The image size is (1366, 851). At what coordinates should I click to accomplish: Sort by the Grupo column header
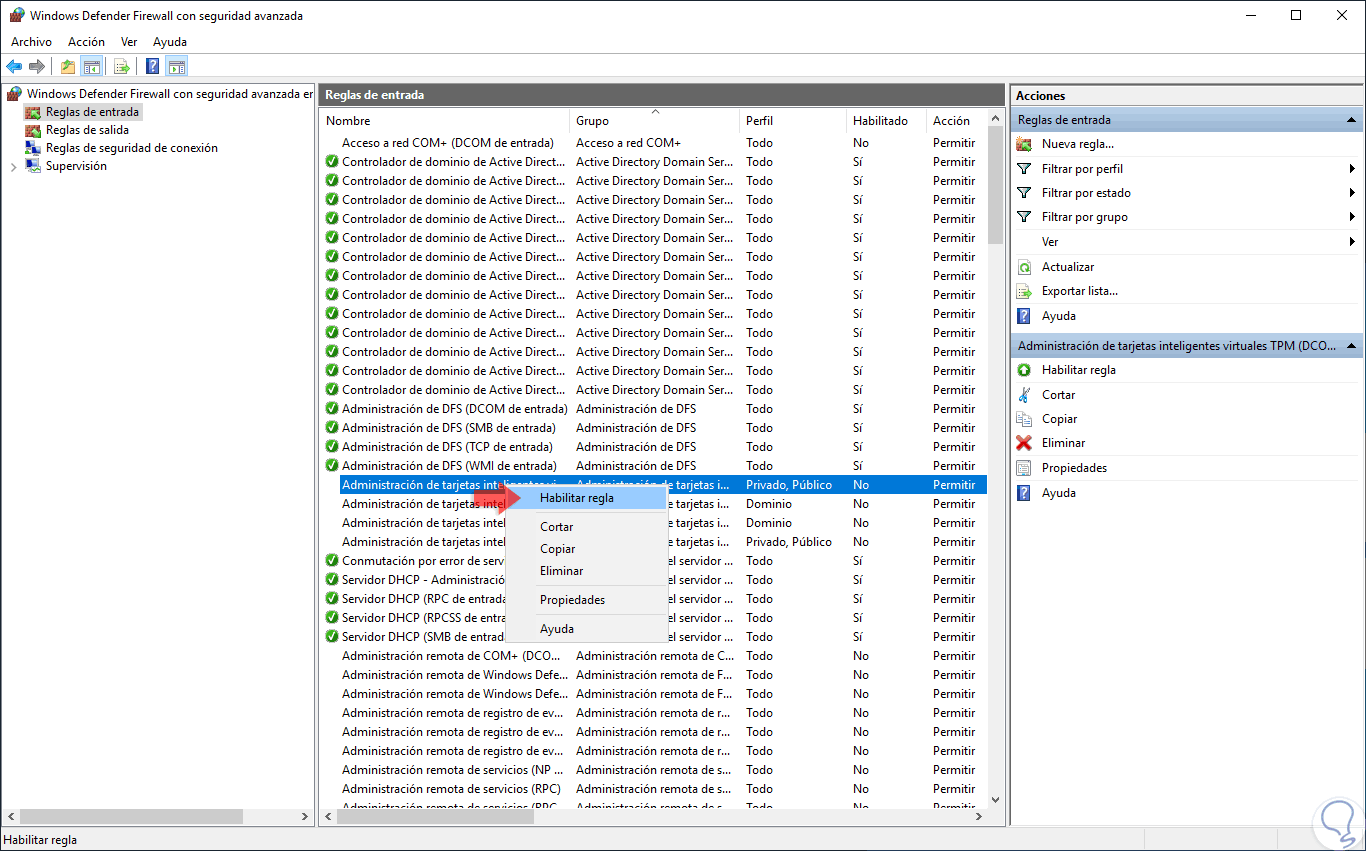(x=656, y=121)
